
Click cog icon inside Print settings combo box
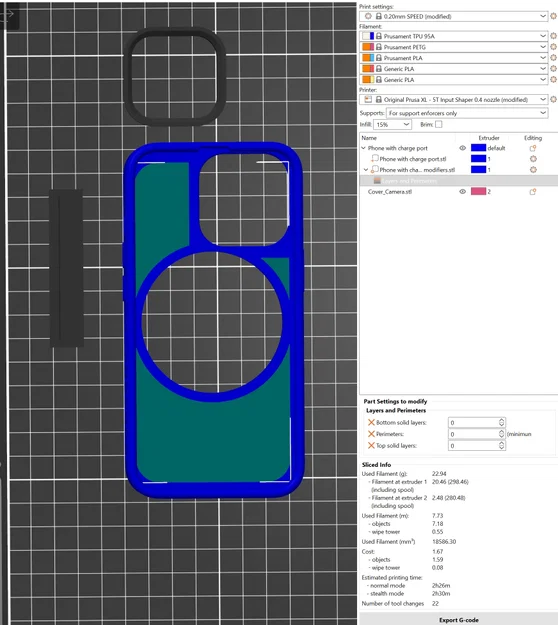[x=368, y=16]
